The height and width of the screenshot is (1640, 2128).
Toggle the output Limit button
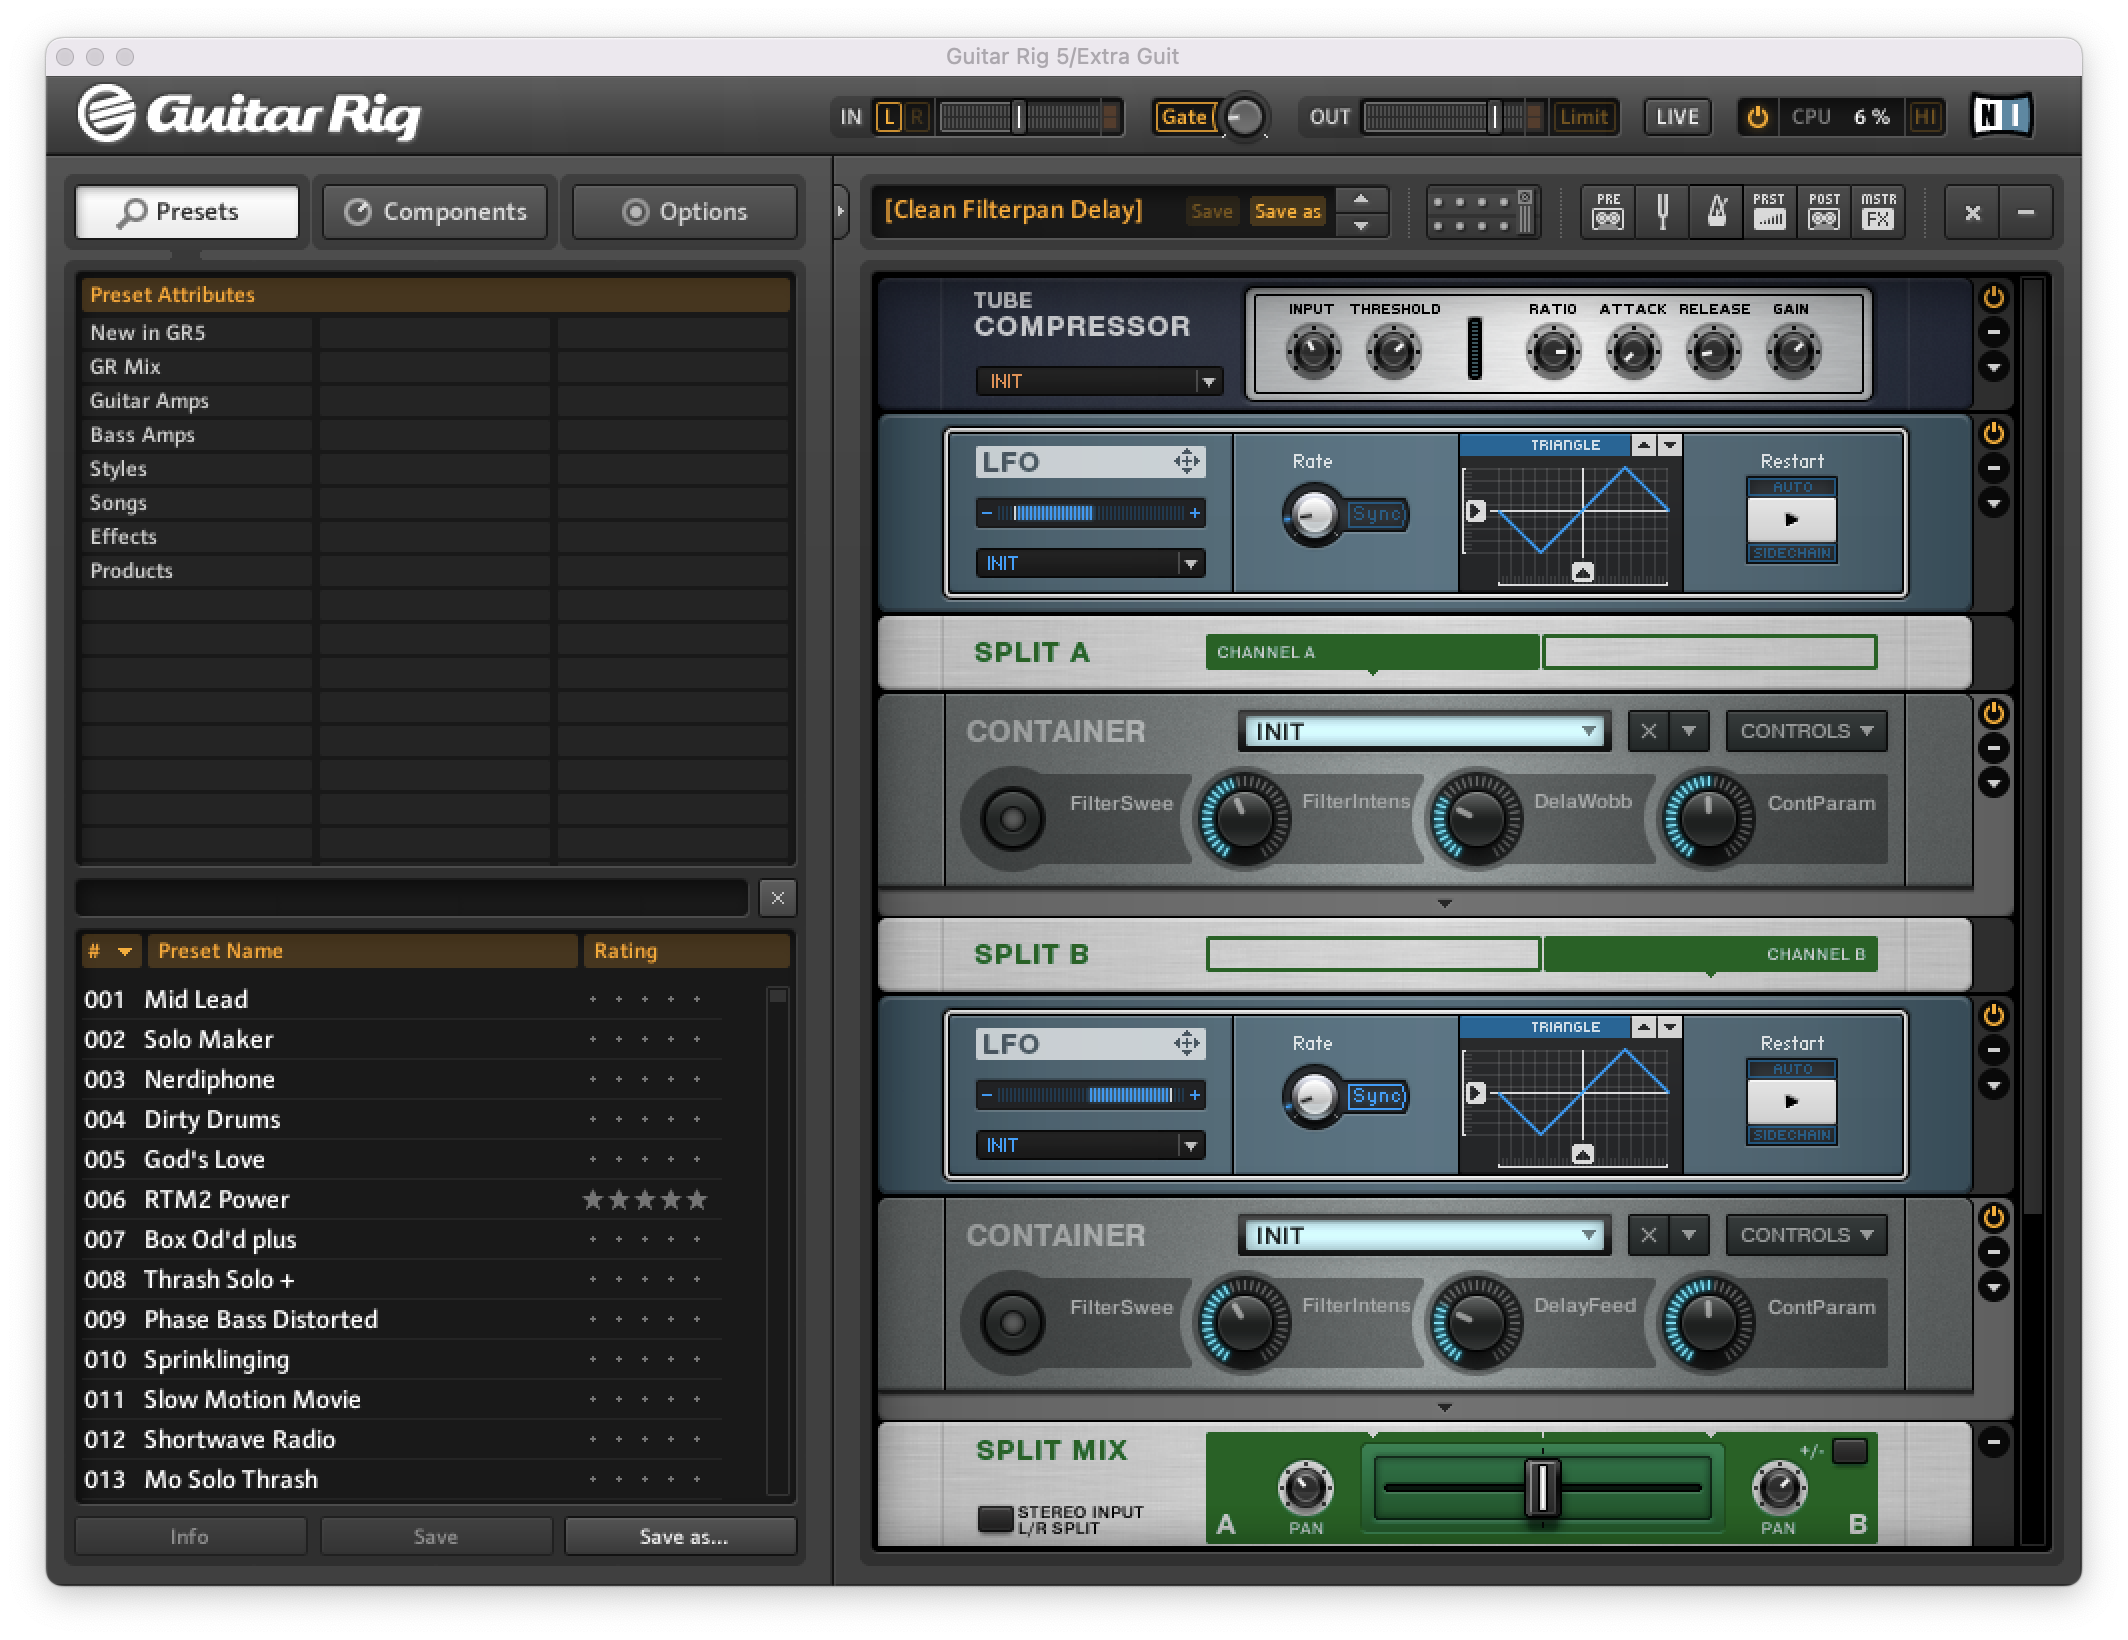(1583, 117)
